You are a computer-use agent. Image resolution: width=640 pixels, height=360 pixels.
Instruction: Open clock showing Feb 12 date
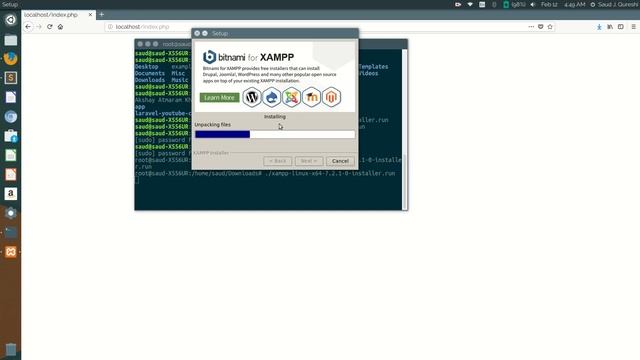(563, 4)
